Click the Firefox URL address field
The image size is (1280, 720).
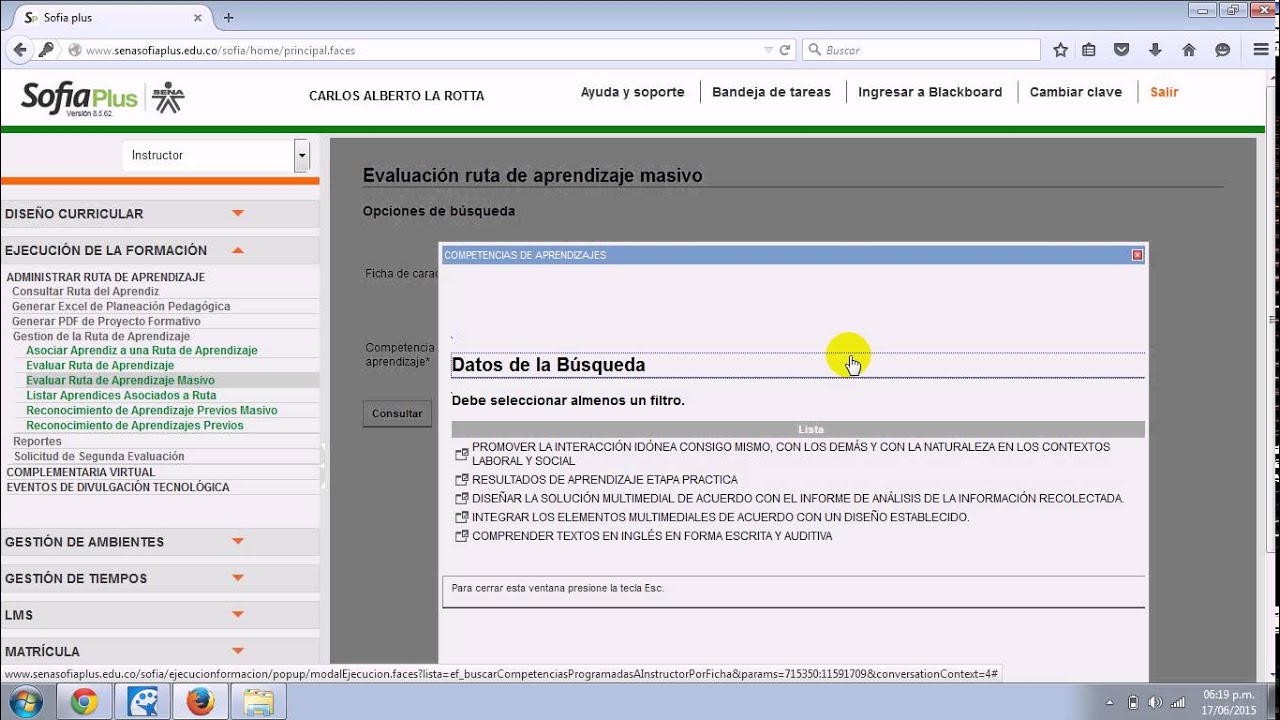pos(420,50)
